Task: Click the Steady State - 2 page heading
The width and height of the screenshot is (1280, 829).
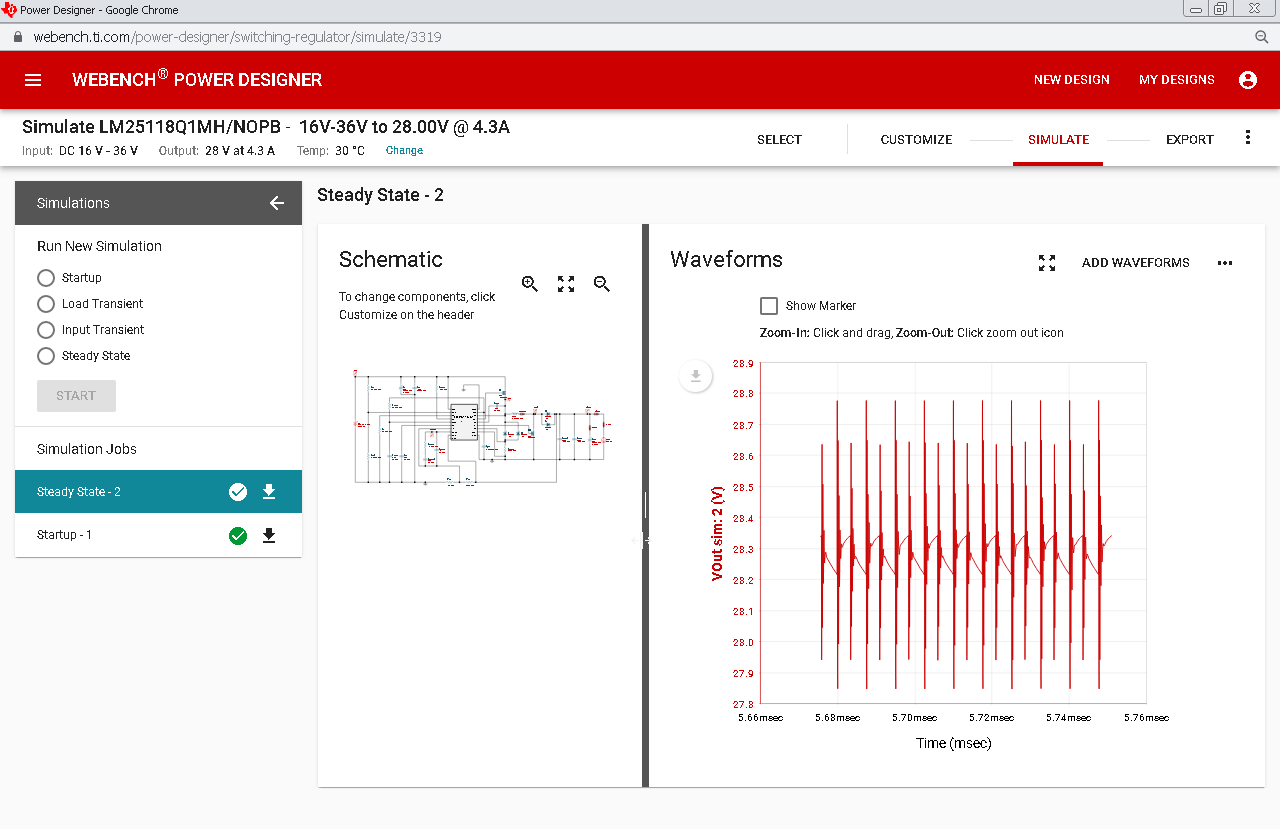Action: tap(380, 195)
